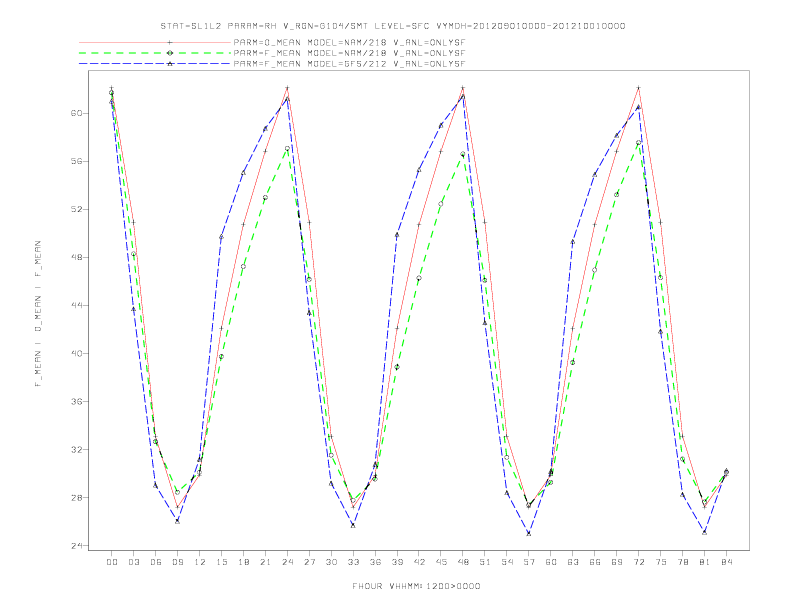
Task: Click the blue triangle data point at hour 81
Action: [705, 532]
